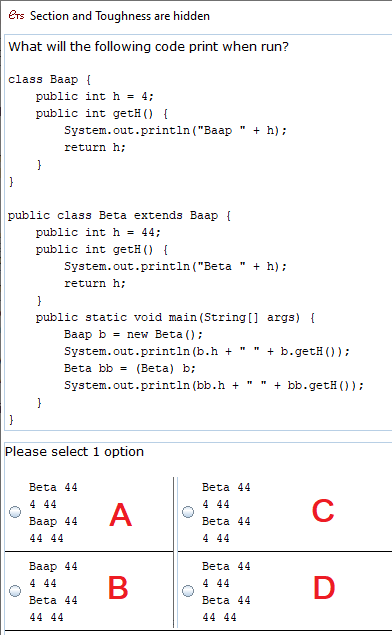Viewport: 392px width, 635px height.
Task: Click the red letter B label
Action: tap(118, 588)
